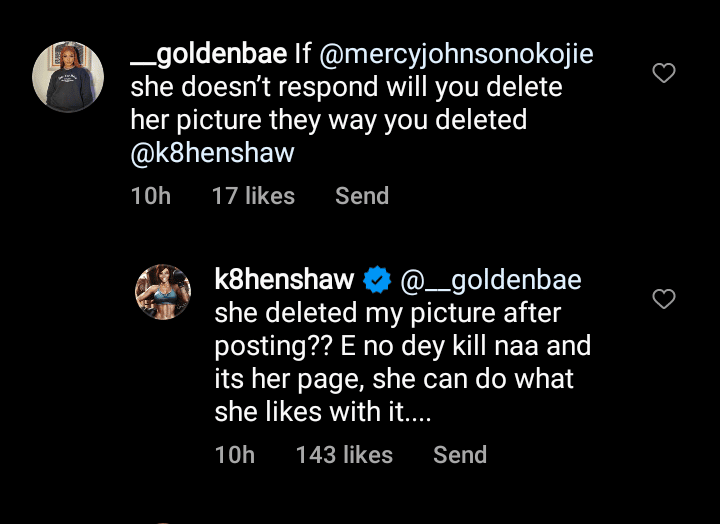Like the __goldenbae comment with the heart
720x524 pixels.
pos(663,73)
